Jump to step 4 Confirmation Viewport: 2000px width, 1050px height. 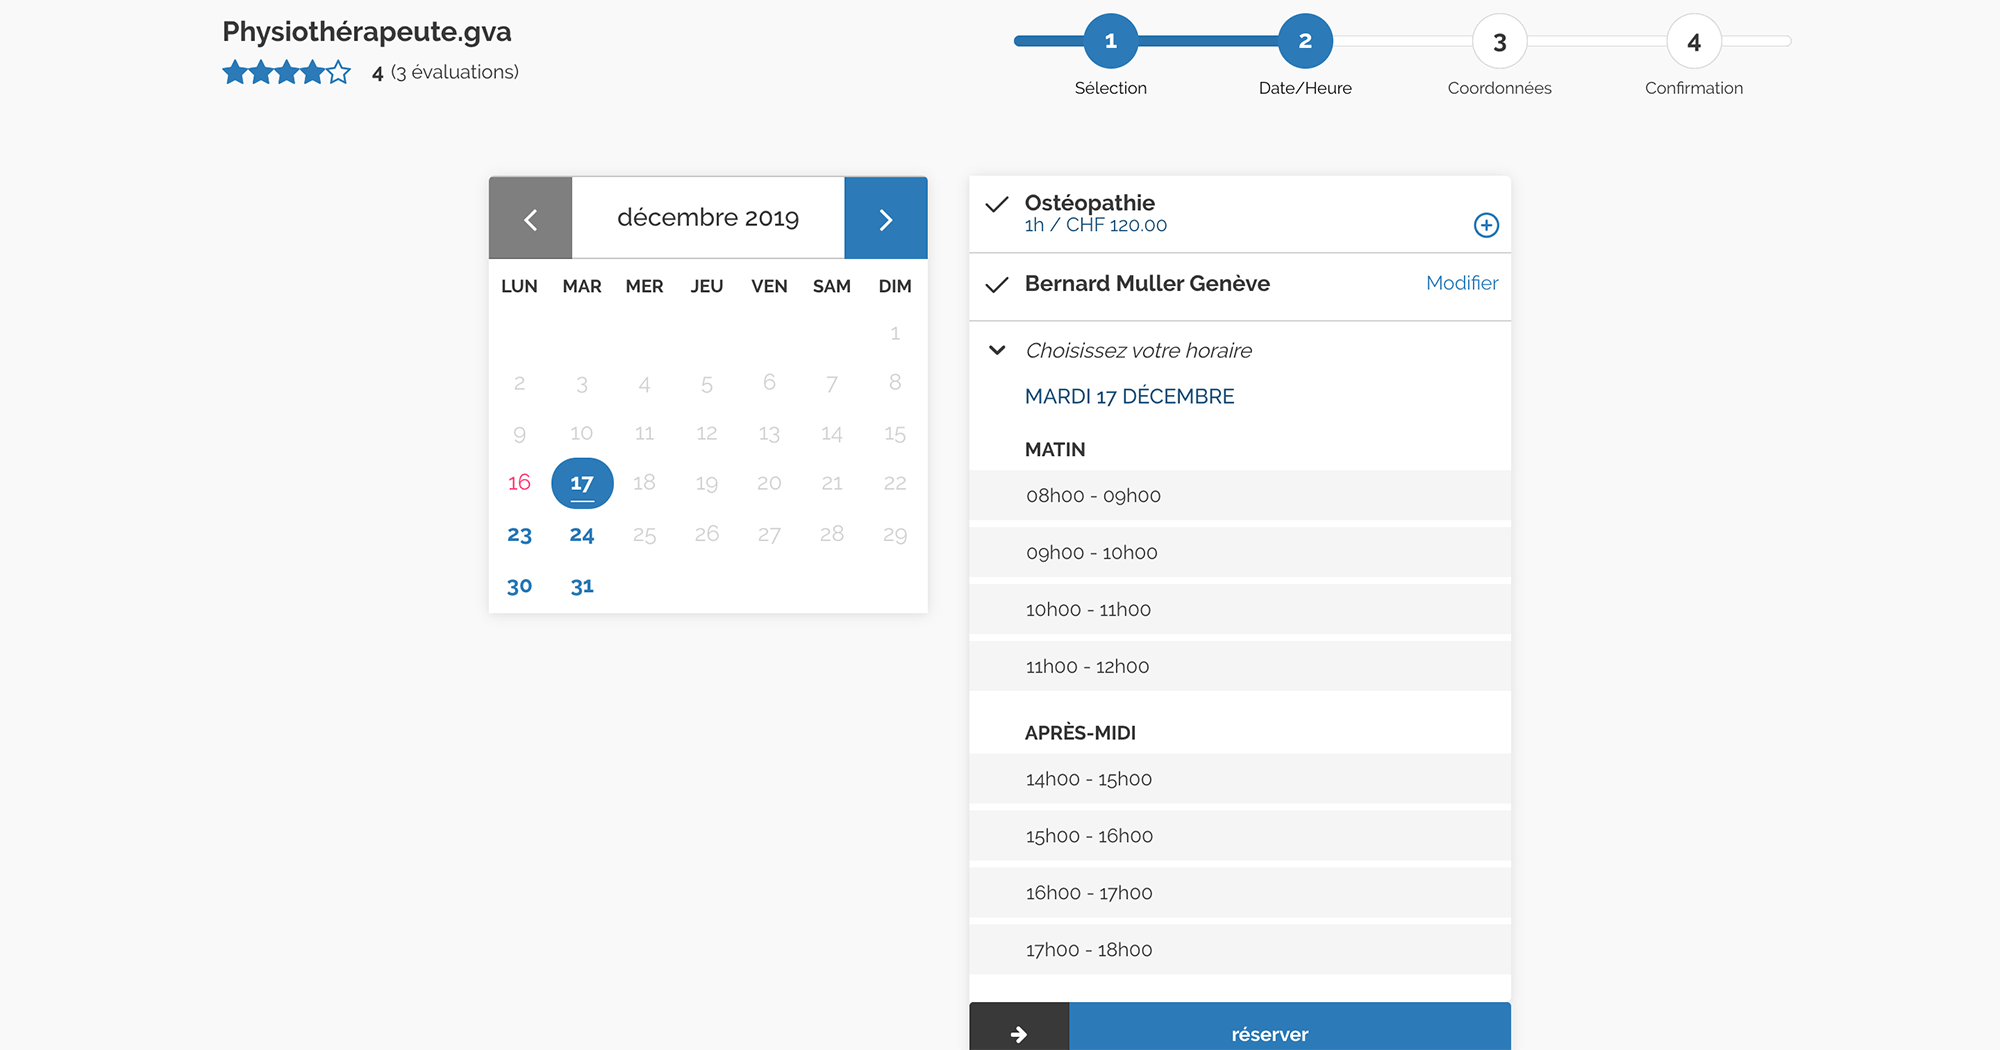(1693, 42)
